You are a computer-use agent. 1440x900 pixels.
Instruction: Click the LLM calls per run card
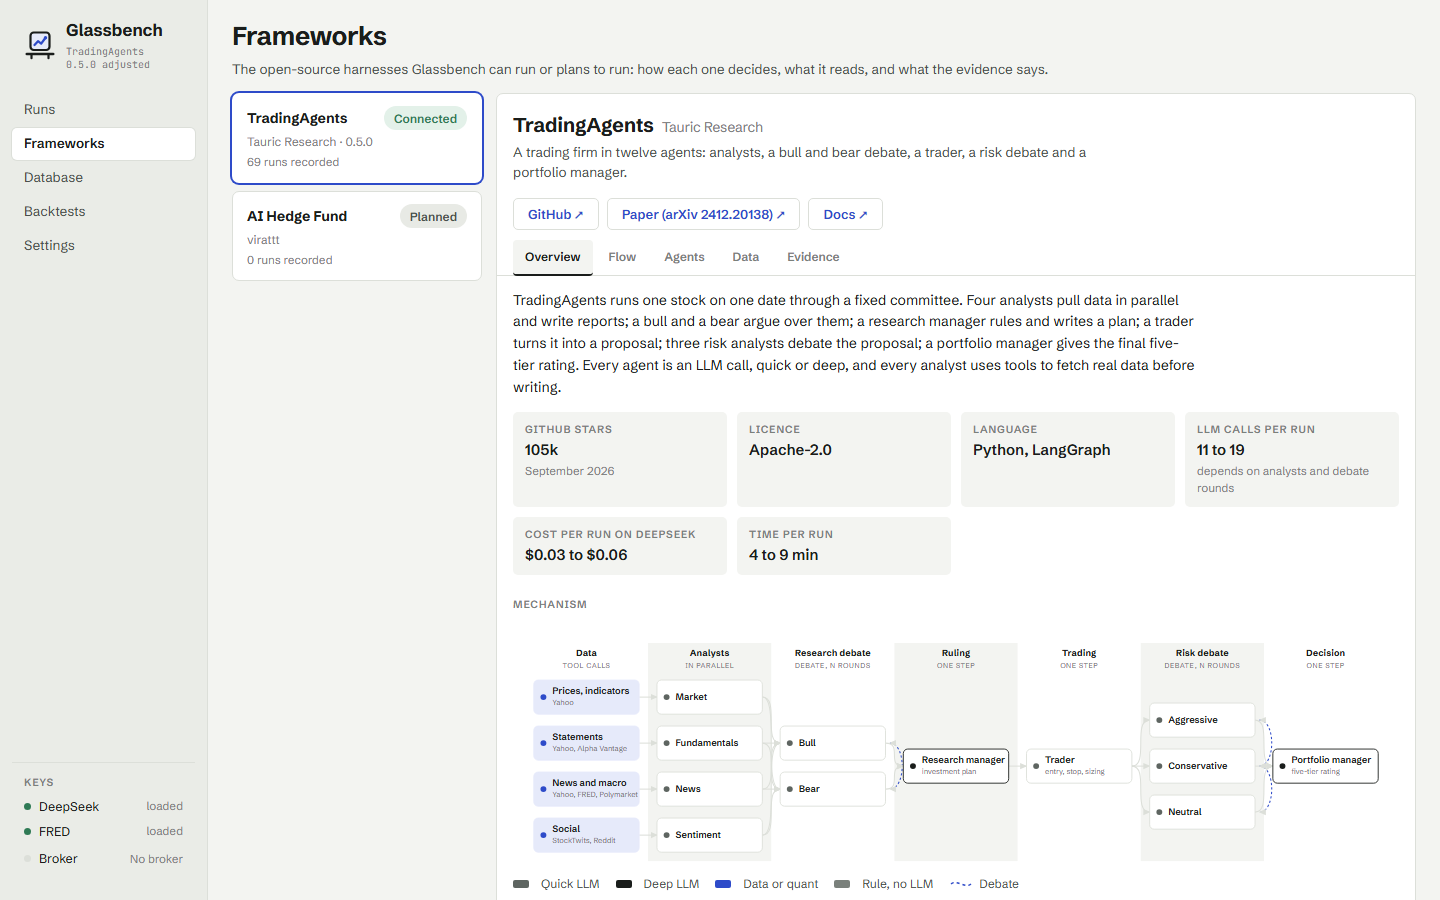click(1292, 459)
